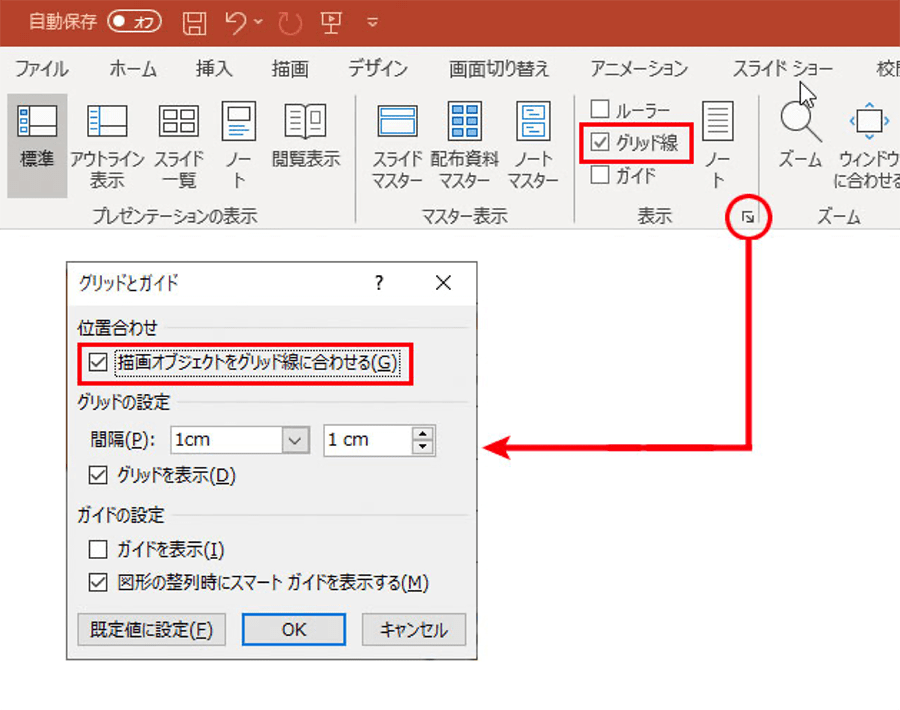Open スライド マスター view
This screenshot has width=900, height=710.
tap(397, 146)
